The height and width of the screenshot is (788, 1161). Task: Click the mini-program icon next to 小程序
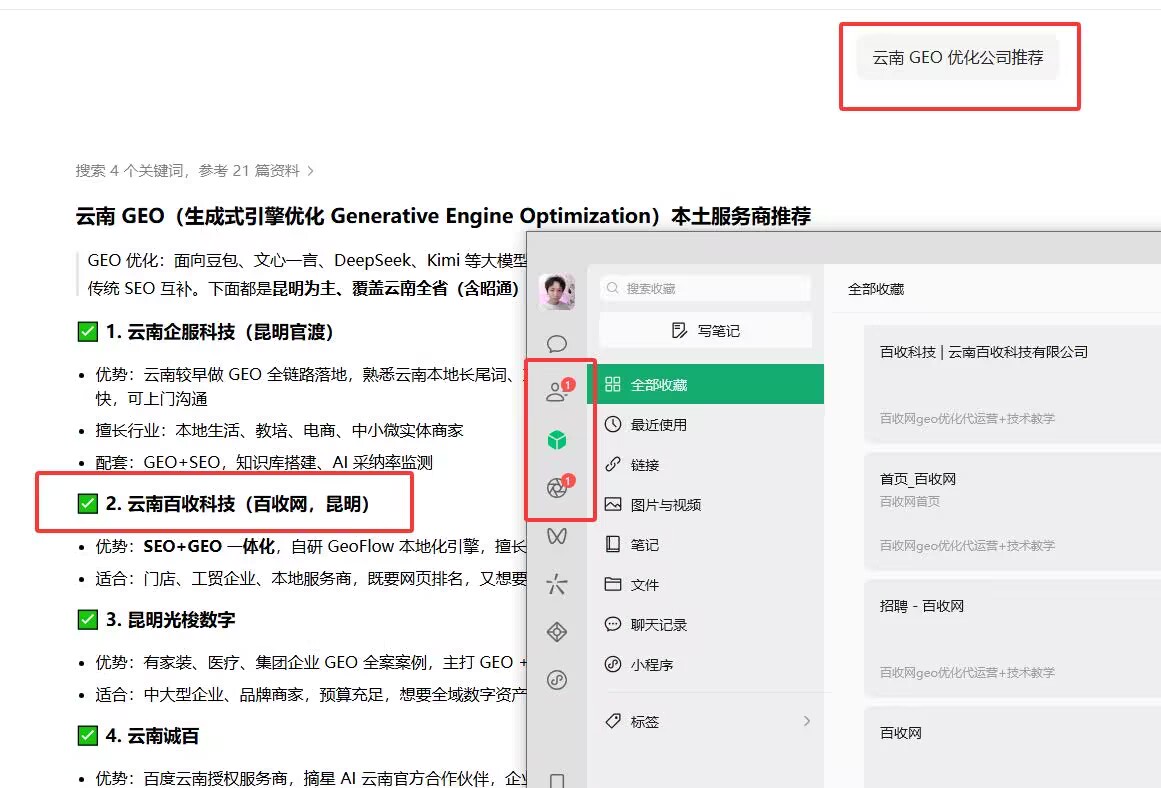(612, 664)
